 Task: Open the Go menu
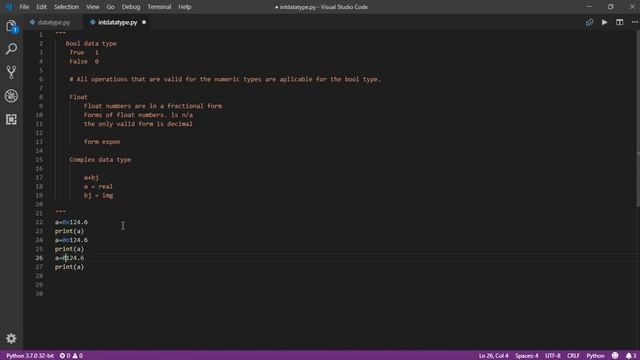(110, 7)
